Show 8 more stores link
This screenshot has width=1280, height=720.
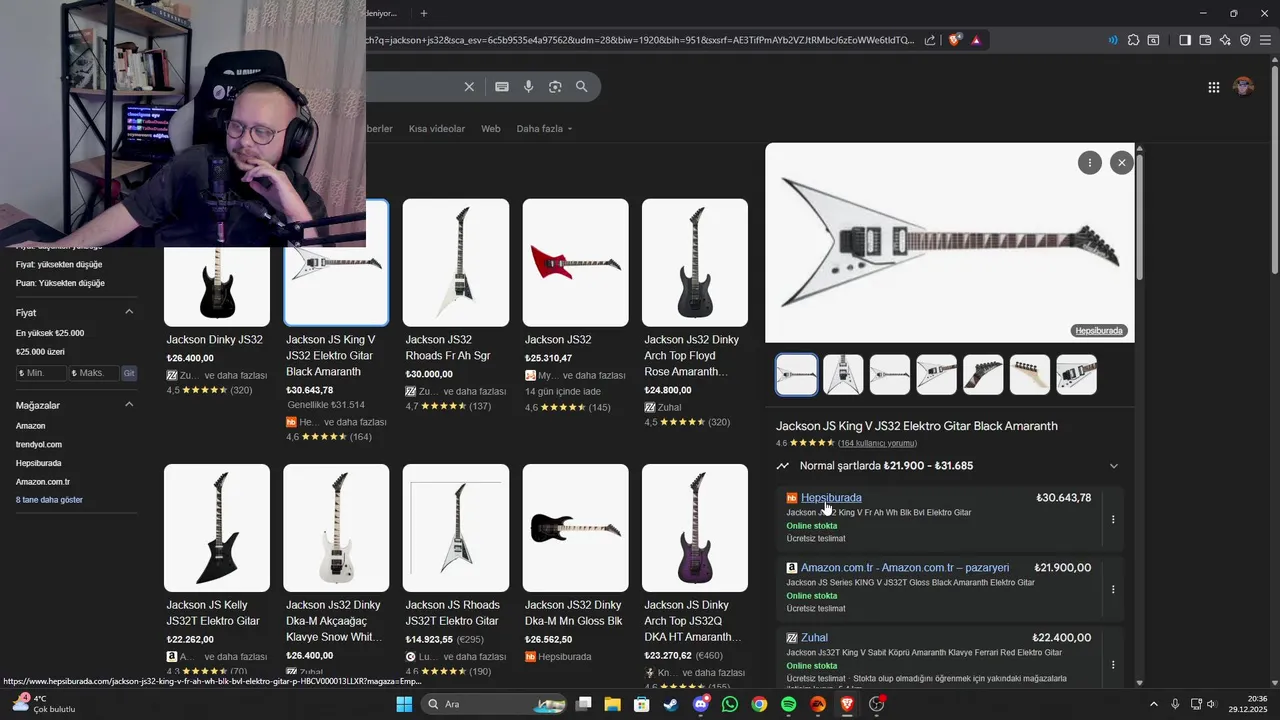pyautogui.click(x=49, y=500)
